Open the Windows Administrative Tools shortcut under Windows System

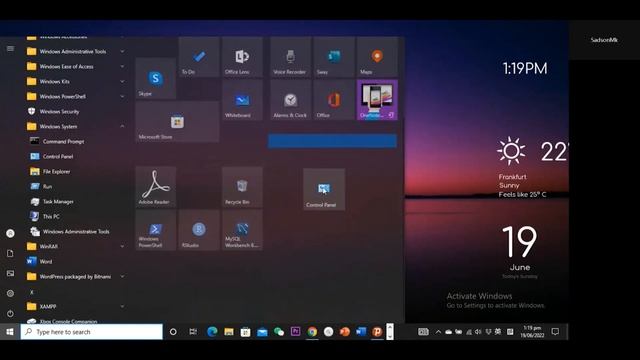point(76,231)
